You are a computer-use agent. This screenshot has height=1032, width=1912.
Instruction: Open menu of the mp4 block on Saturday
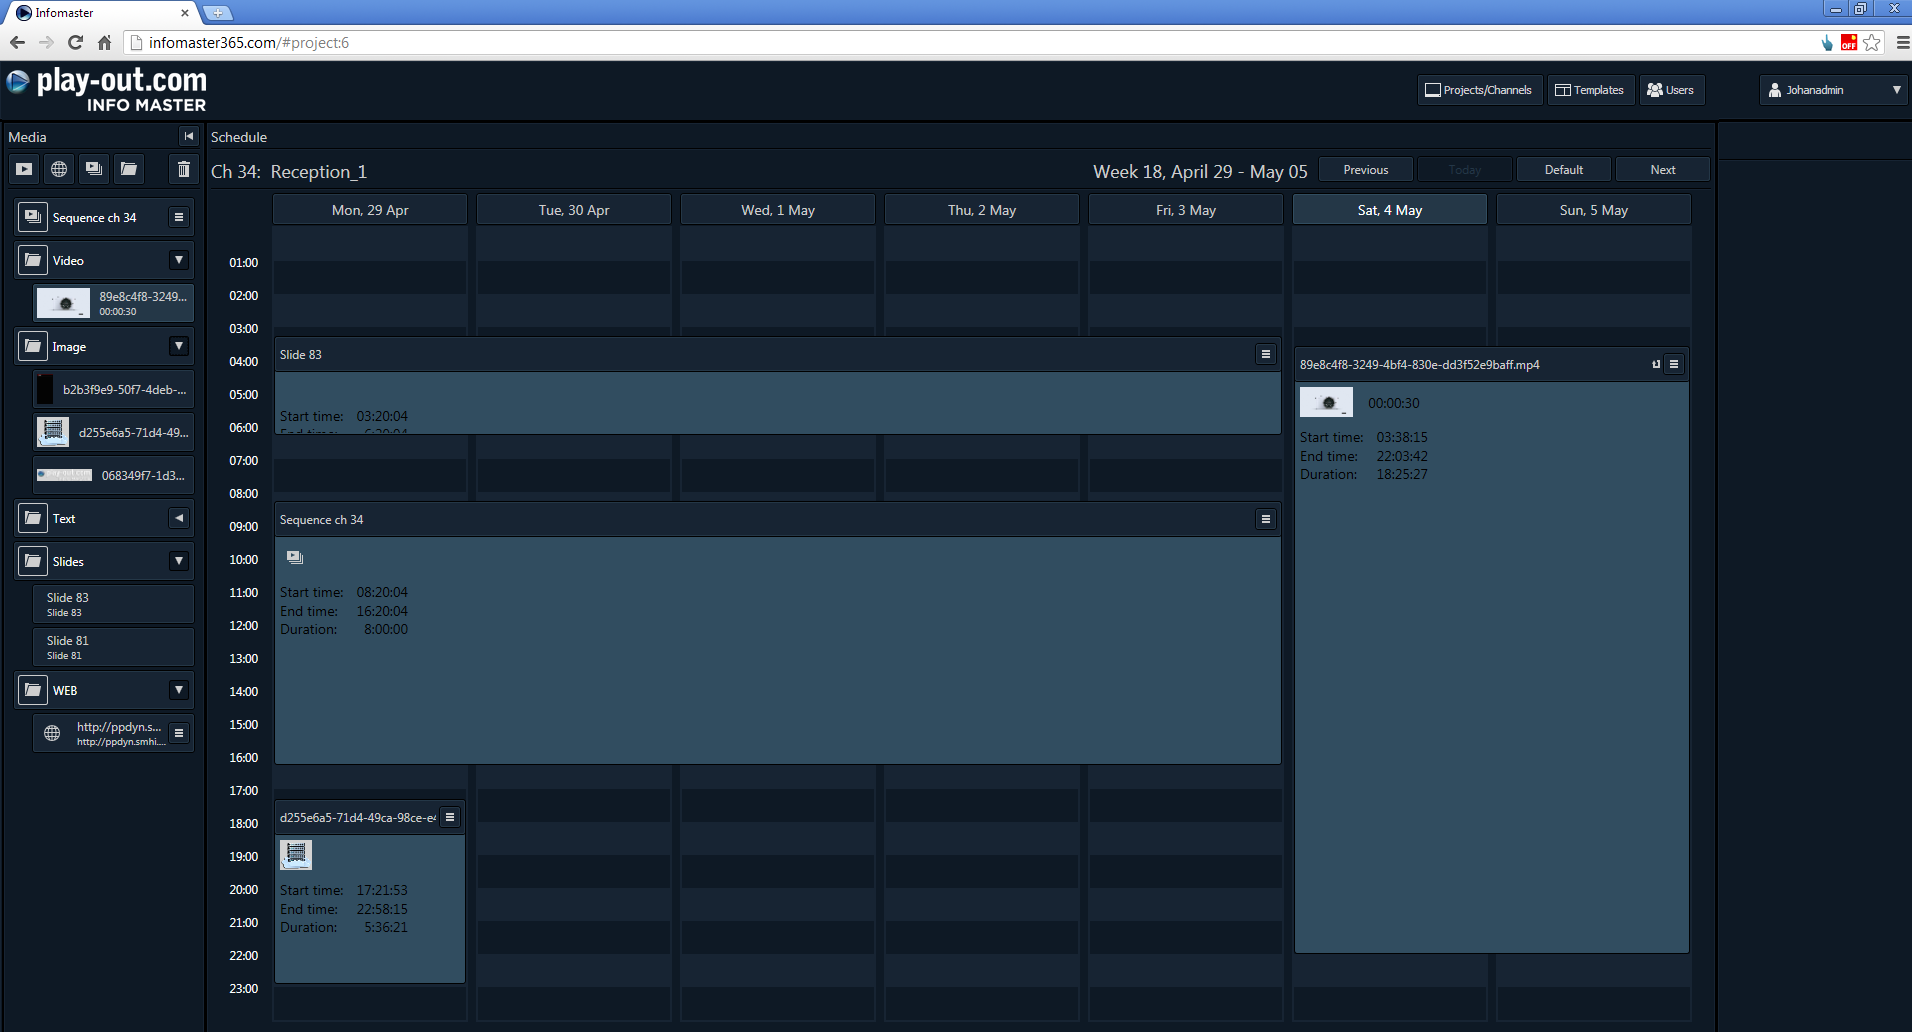tap(1674, 364)
